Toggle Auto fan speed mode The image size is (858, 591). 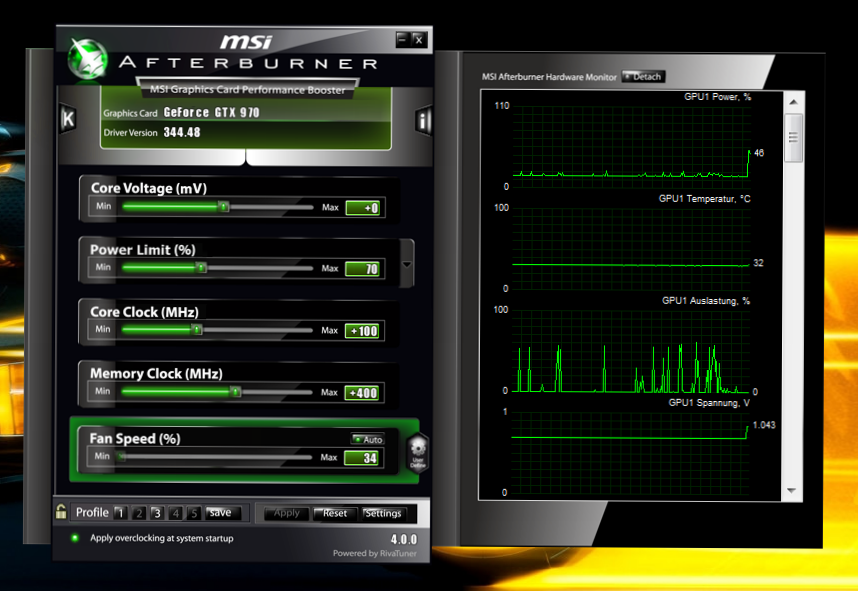[x=368, y=439]
